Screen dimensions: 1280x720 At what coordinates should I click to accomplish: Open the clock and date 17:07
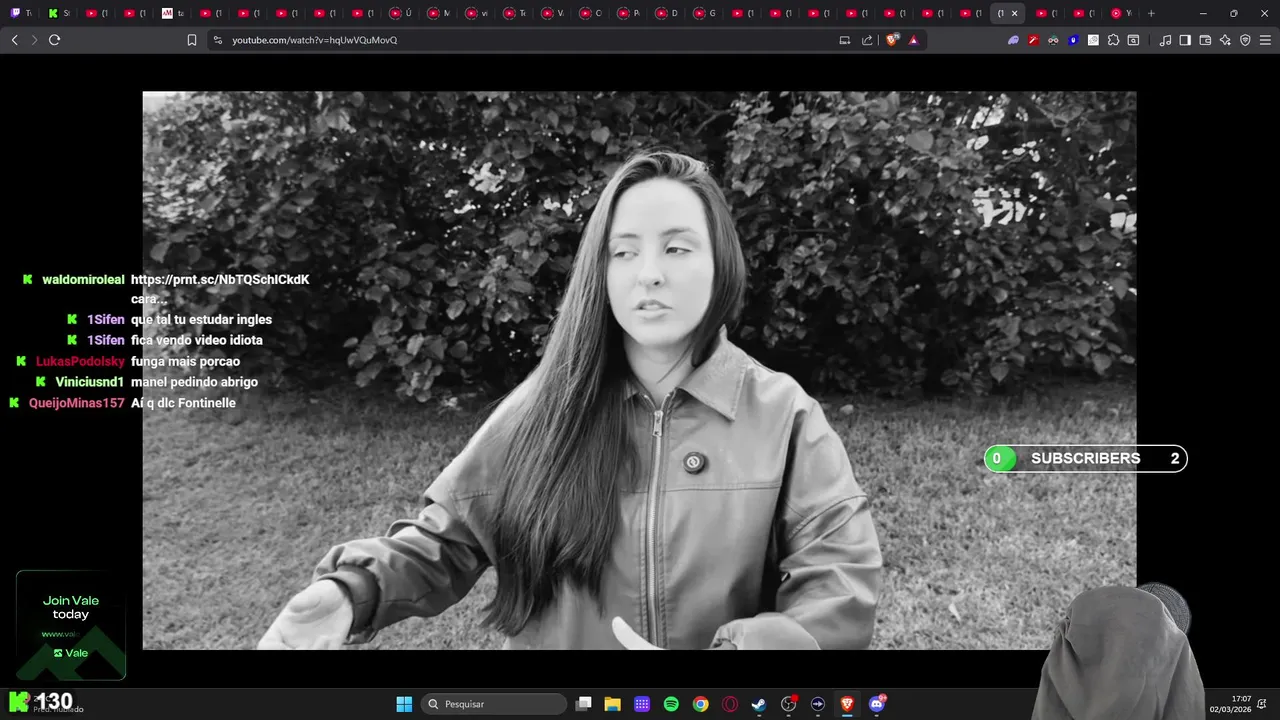click(1231, 704)
